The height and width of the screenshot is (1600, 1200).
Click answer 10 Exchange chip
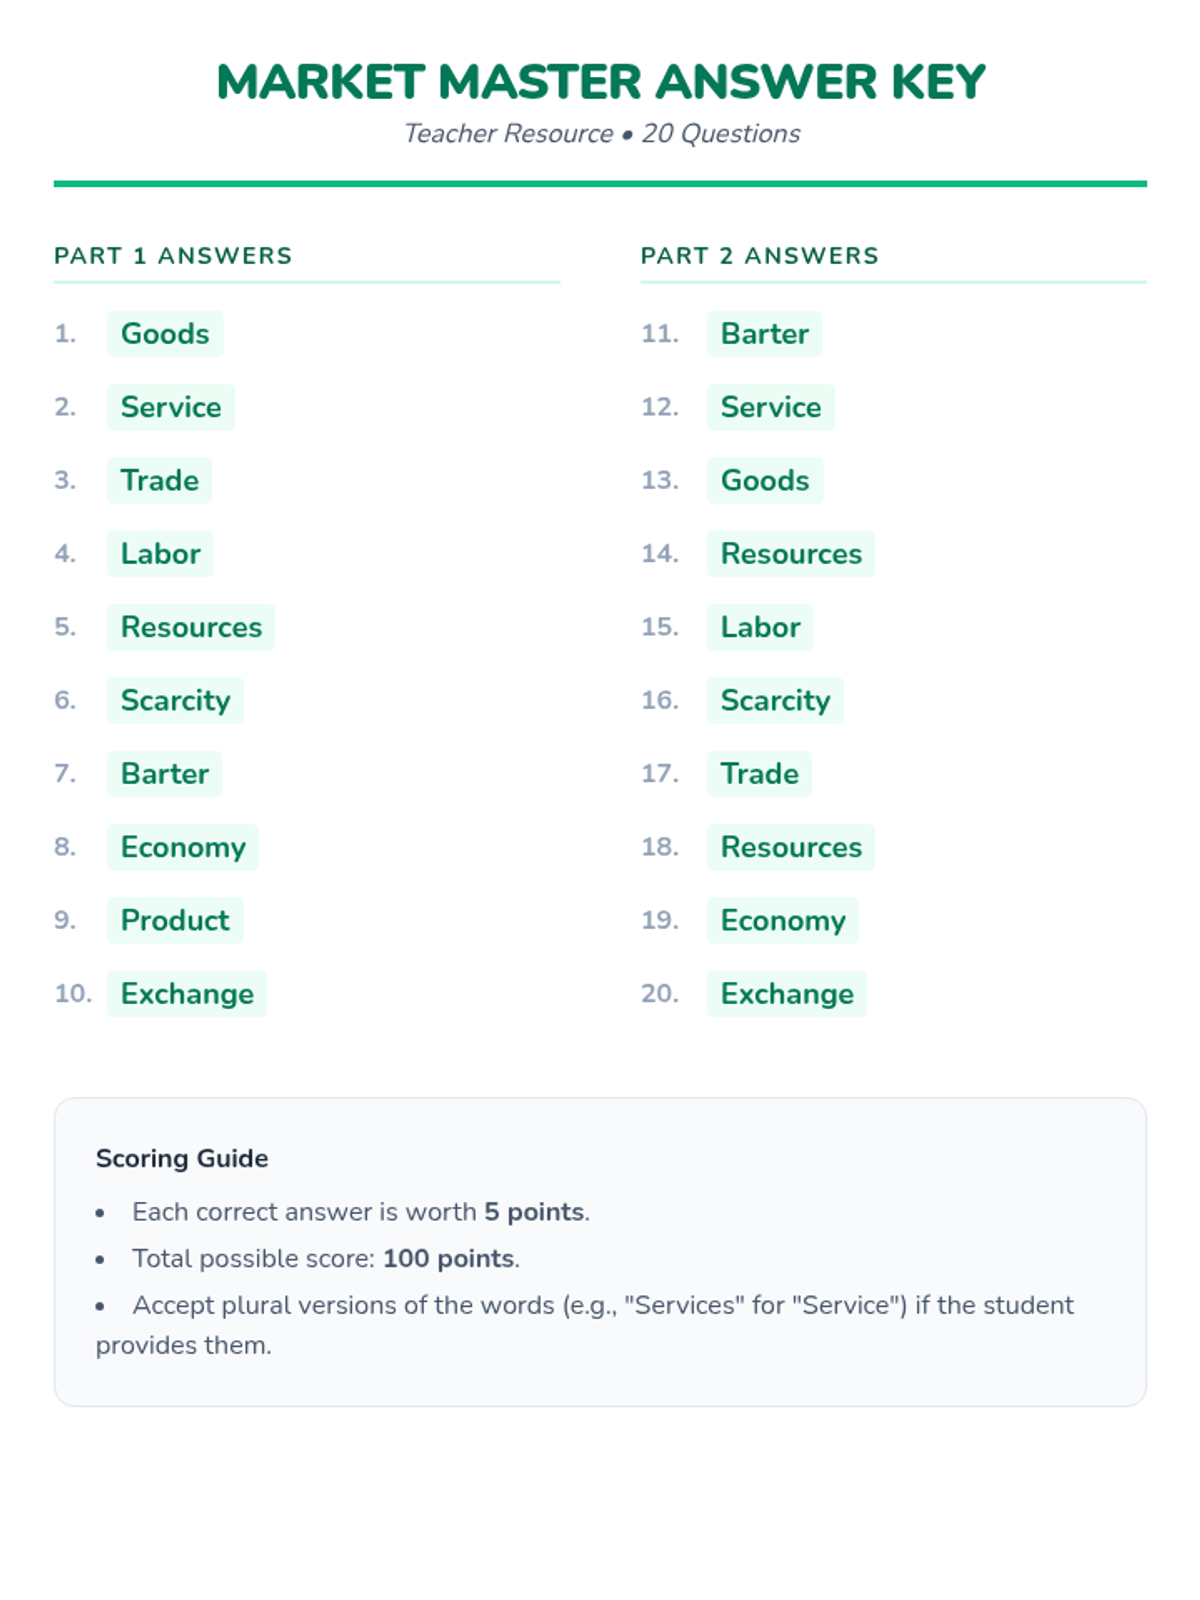coord(187,994)
